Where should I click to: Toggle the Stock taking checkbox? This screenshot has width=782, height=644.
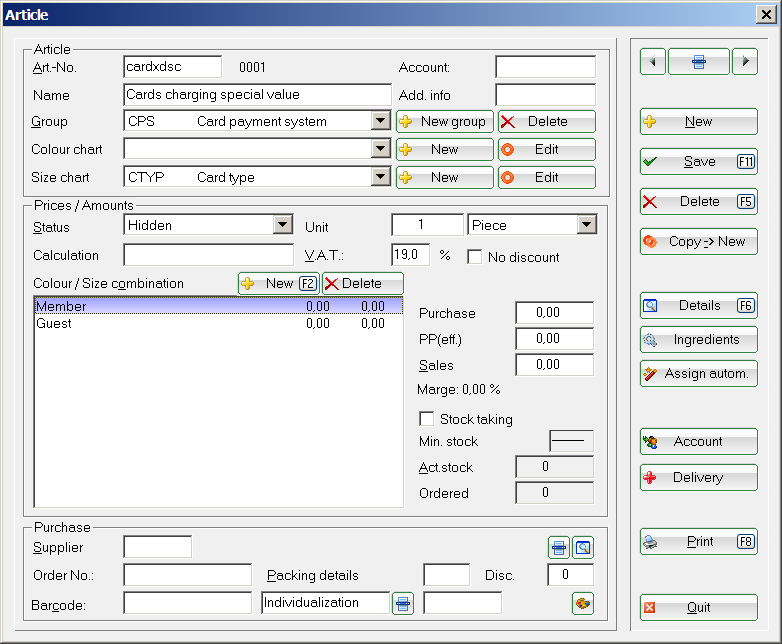427,419
